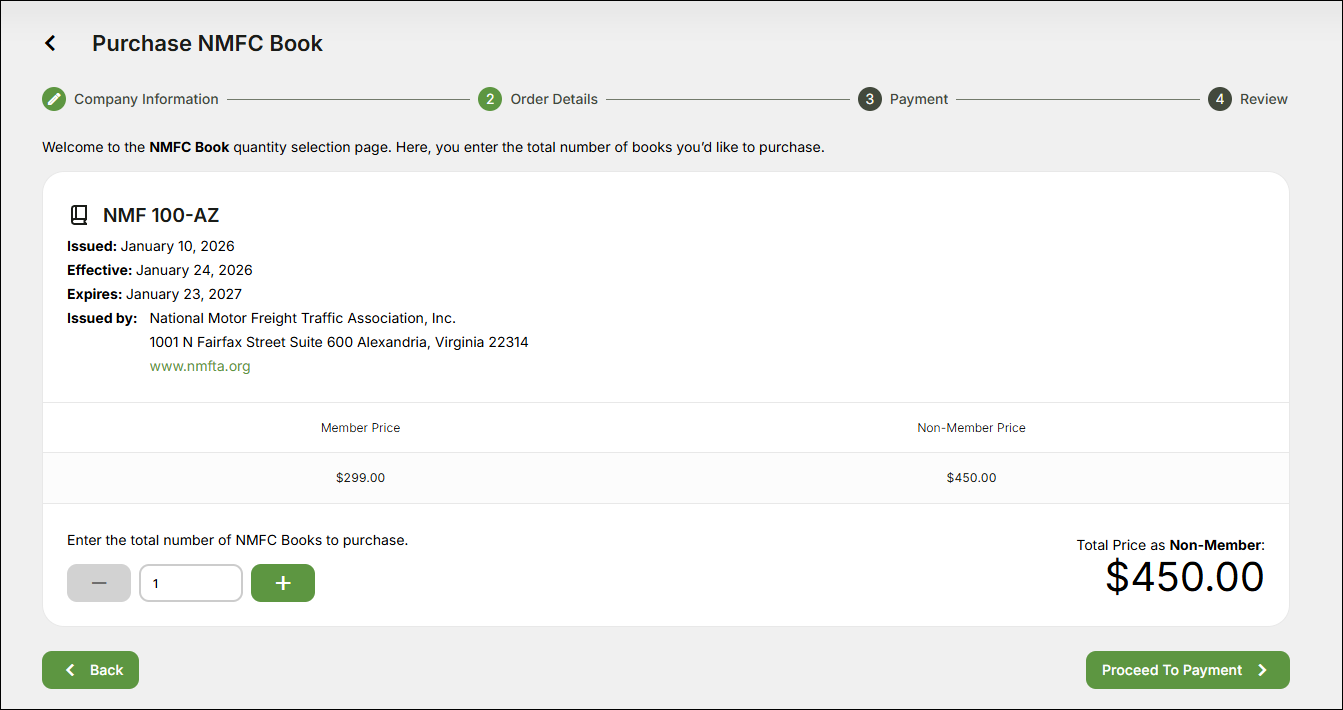
Task: Click the Member Price column header
Action: tap(360, 427)
